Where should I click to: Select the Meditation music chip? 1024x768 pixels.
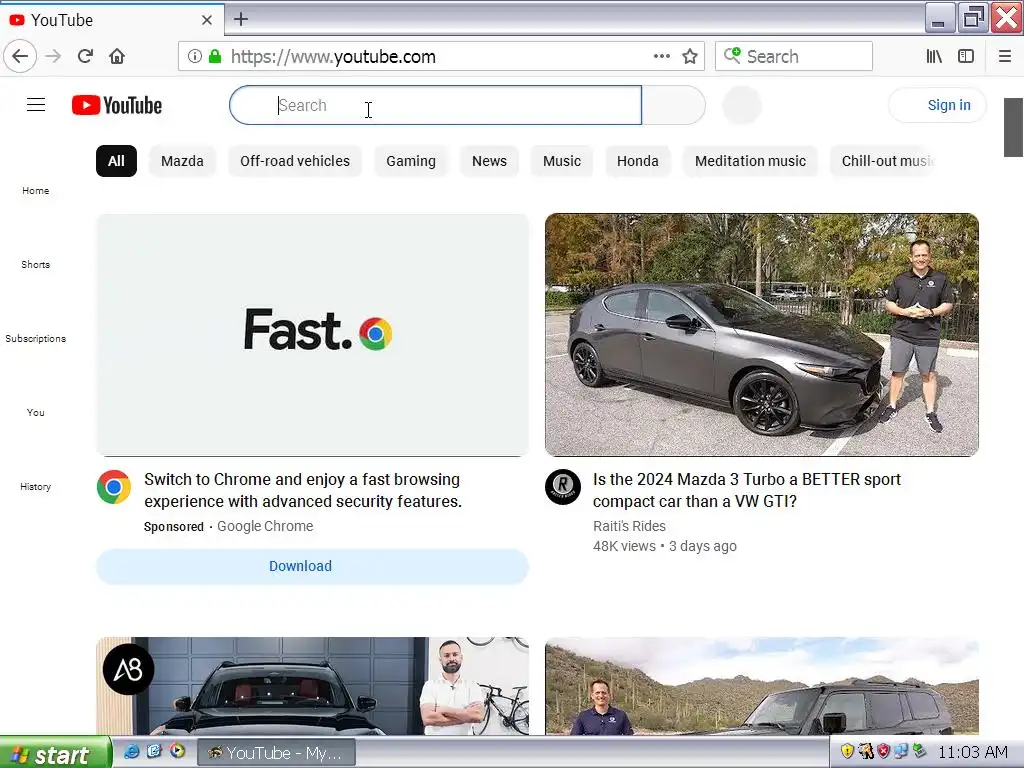point(750,161)
